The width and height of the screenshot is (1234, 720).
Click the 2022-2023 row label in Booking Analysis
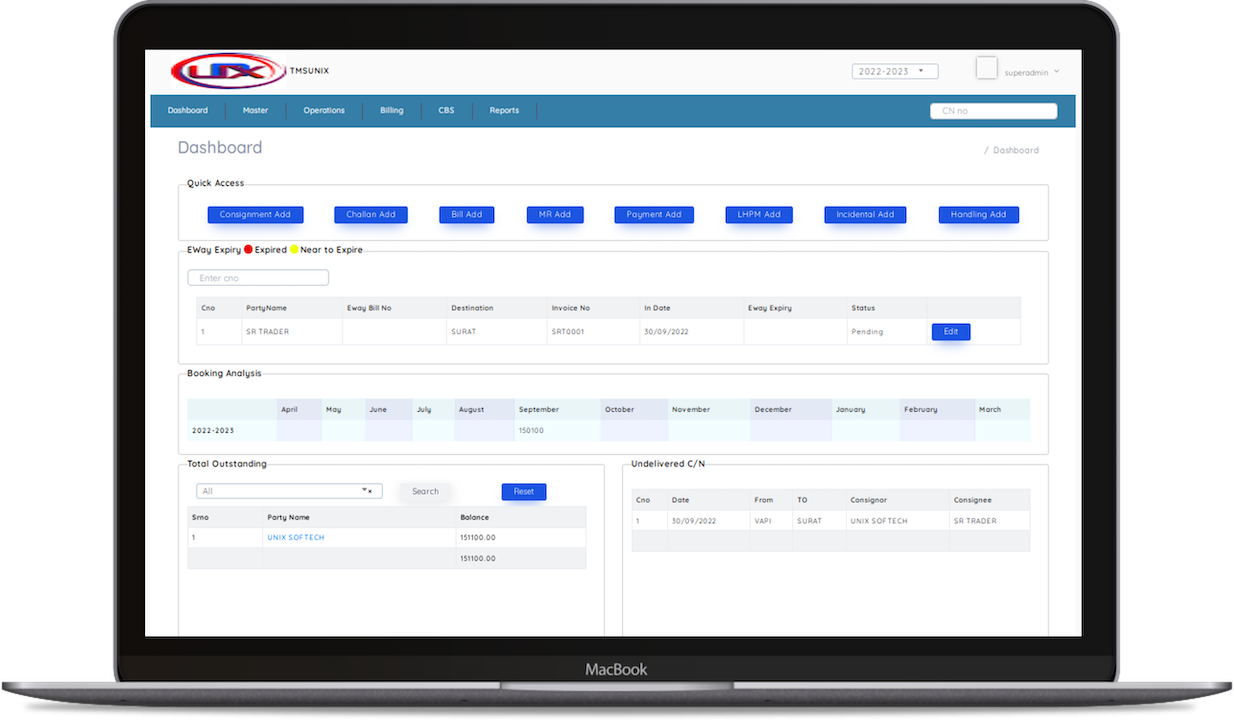213,431
